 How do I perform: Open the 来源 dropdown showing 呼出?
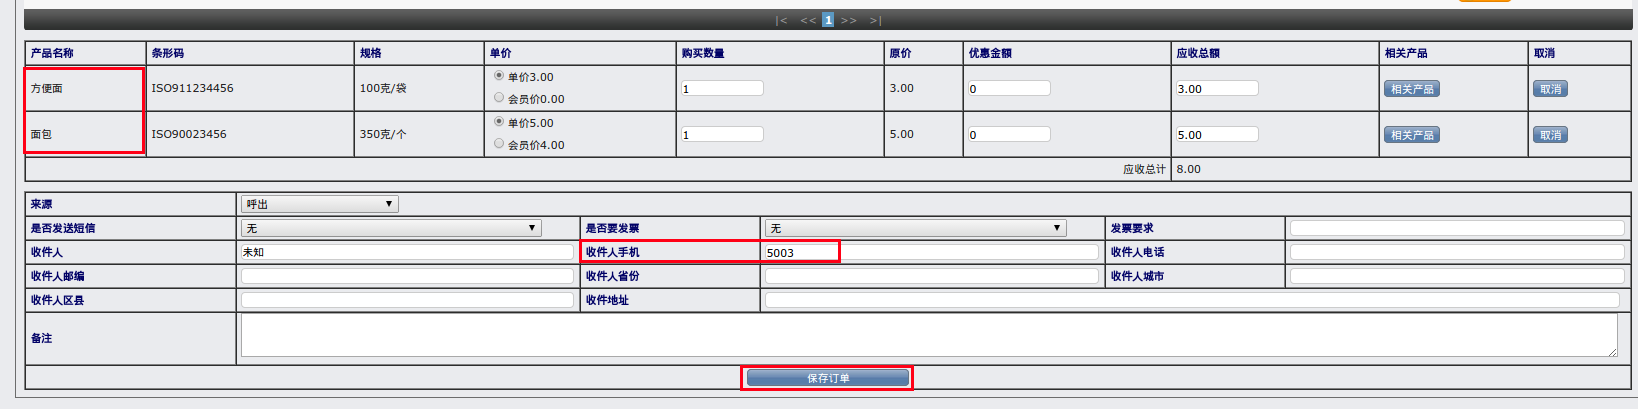[x=320, y=204]
